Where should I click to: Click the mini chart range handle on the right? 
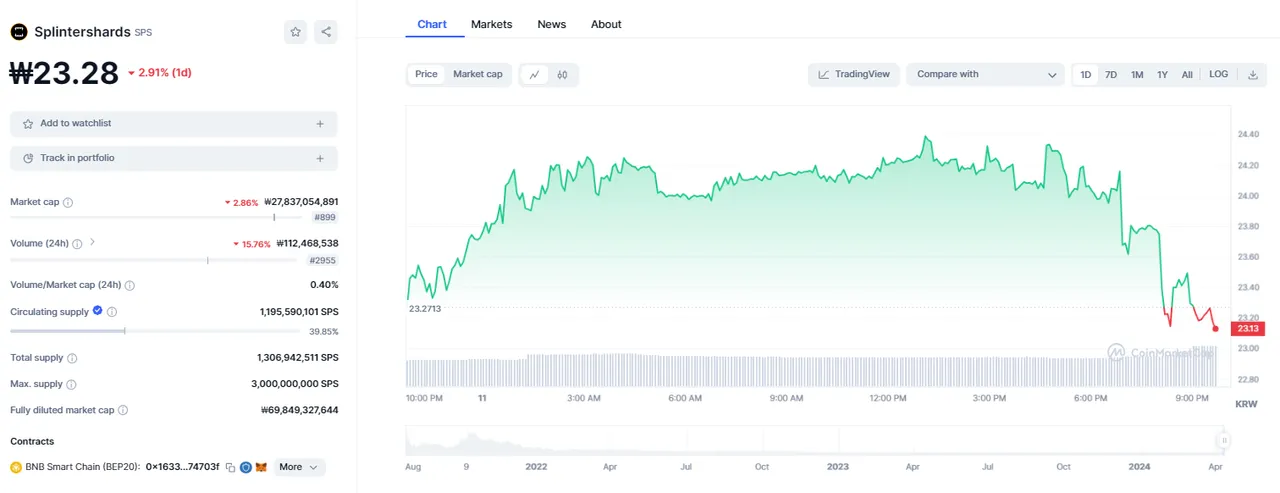(x=1223, y=440)
